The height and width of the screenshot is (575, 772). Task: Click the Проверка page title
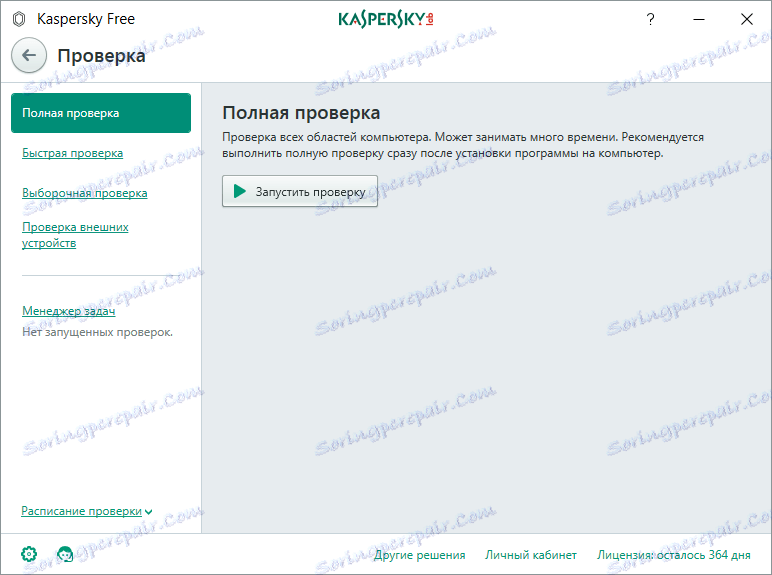click(101, 56)
